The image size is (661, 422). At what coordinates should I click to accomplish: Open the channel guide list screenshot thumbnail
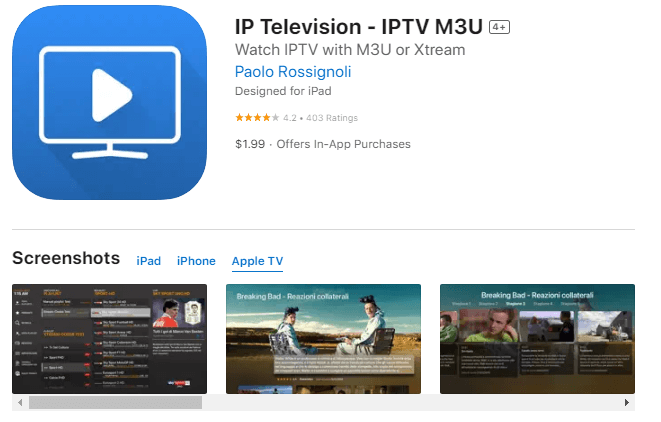click(109, 339)
